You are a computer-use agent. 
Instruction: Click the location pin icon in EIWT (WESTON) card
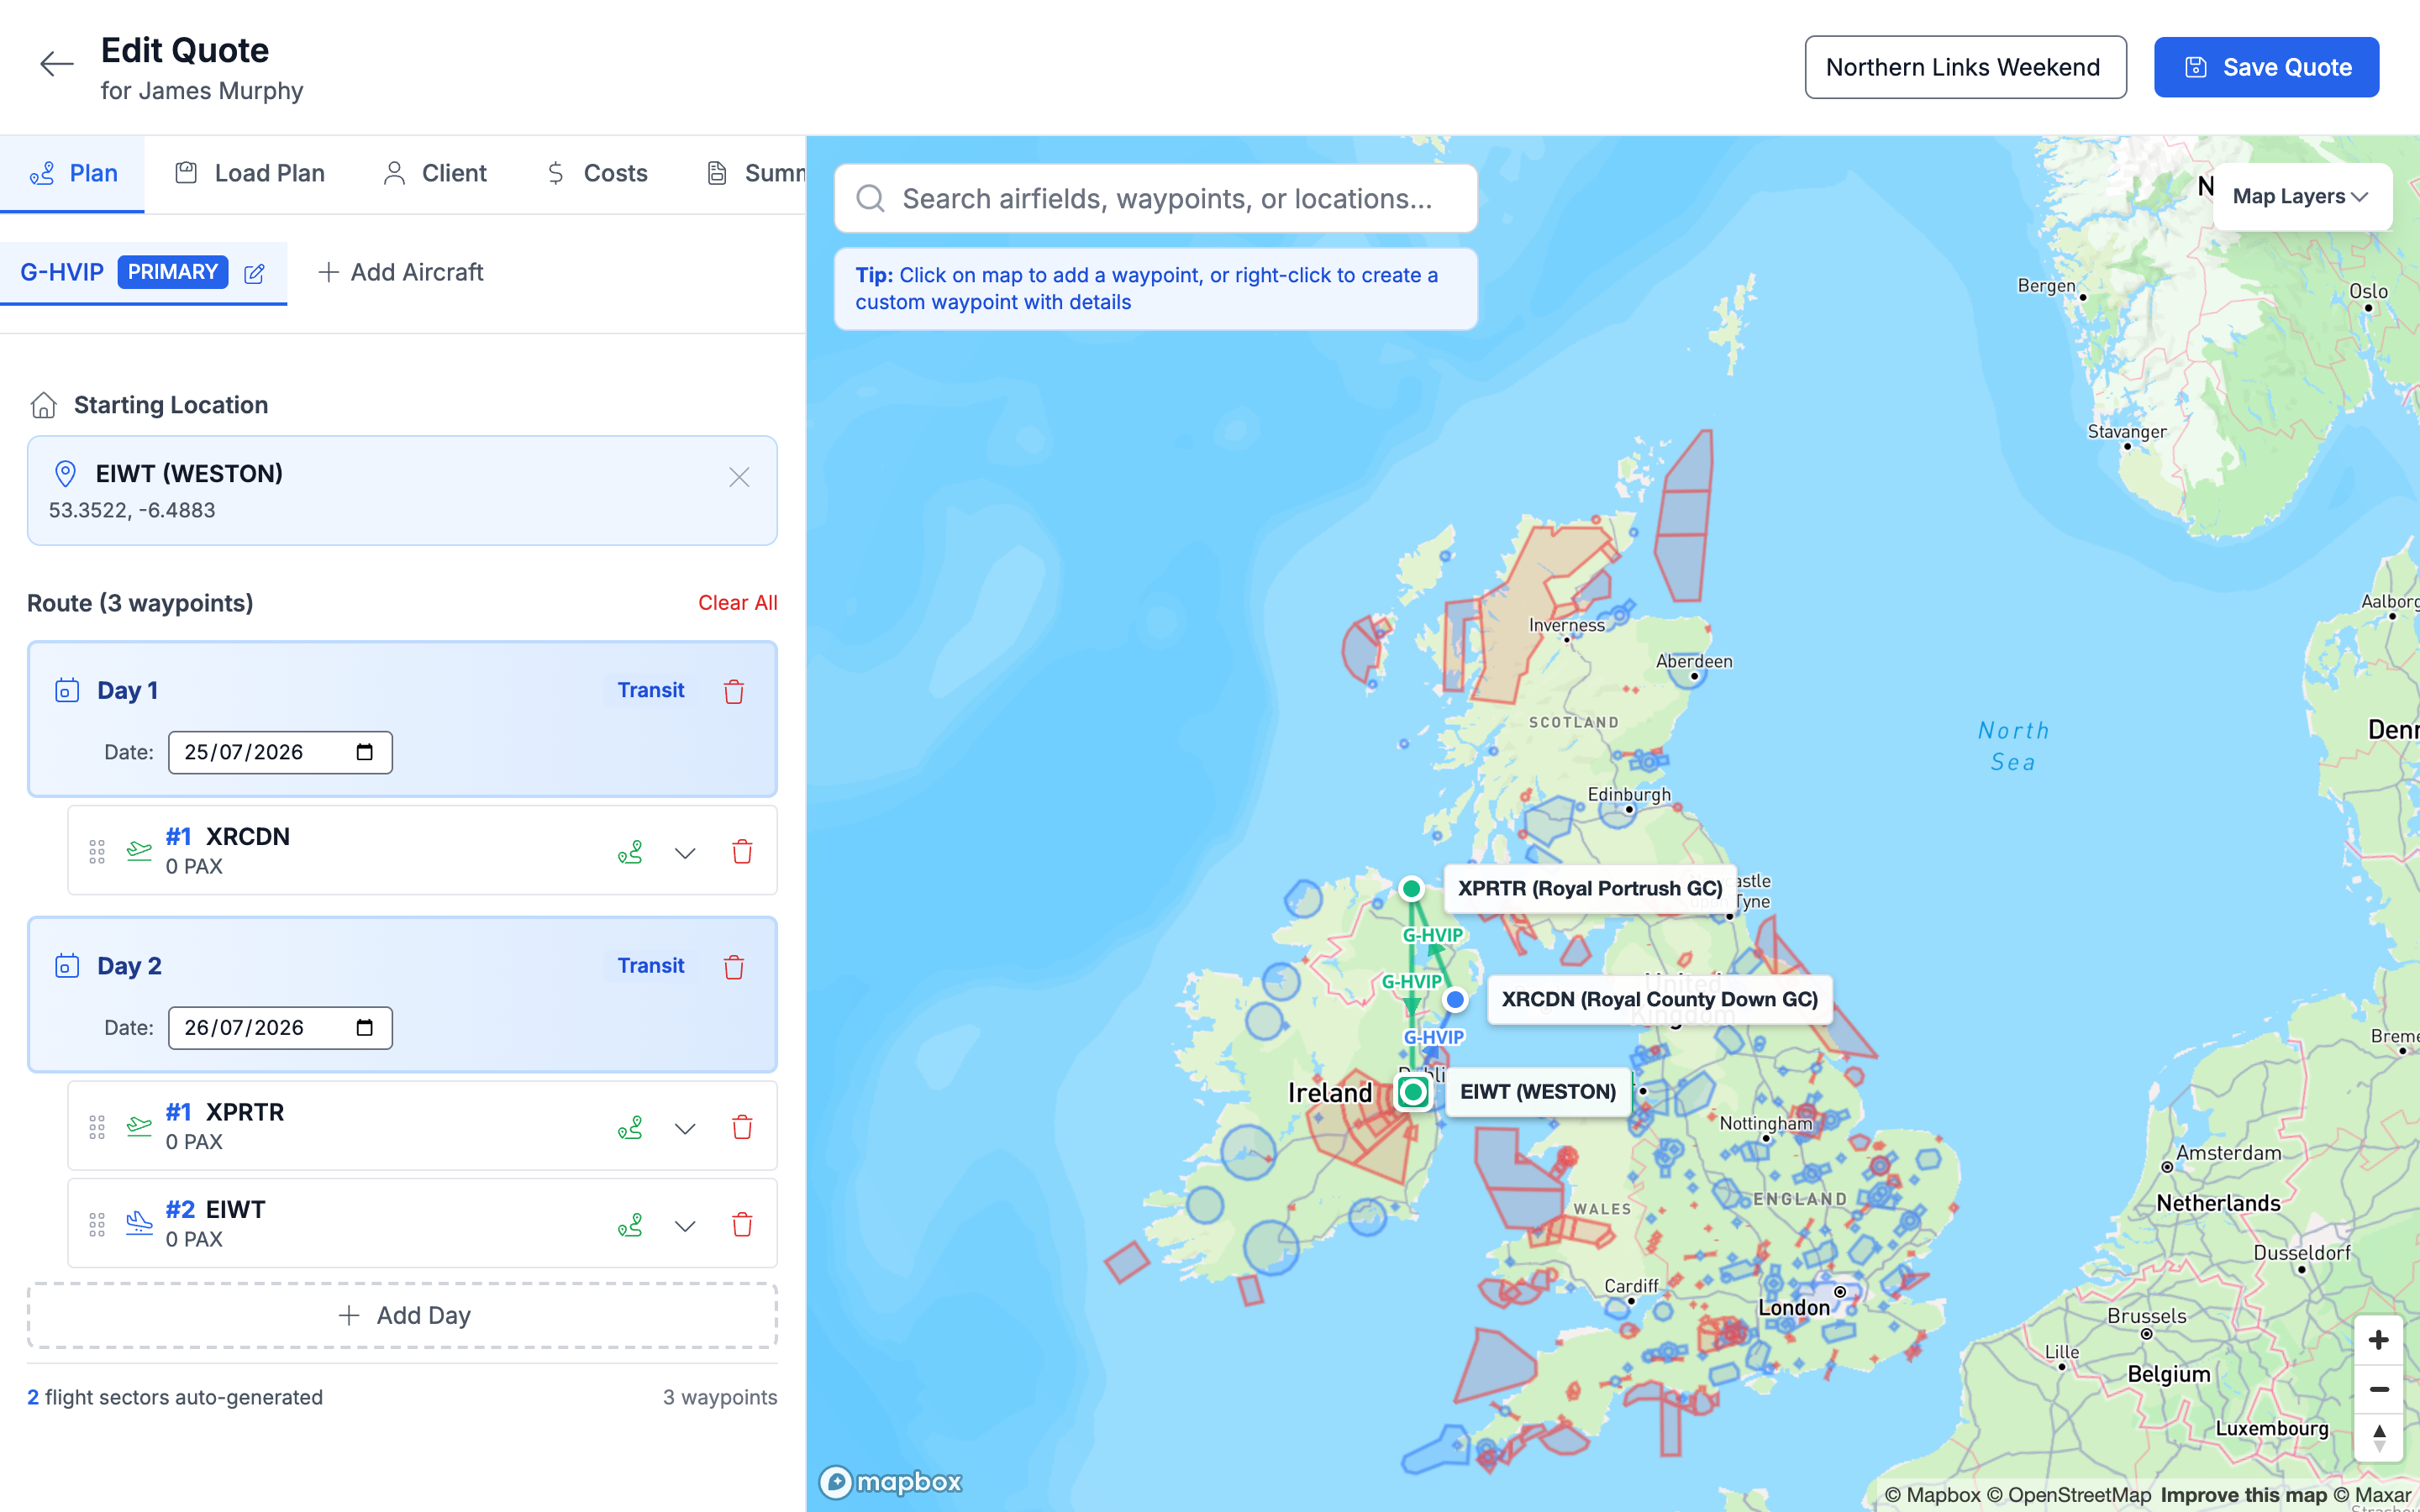(65, 474)
